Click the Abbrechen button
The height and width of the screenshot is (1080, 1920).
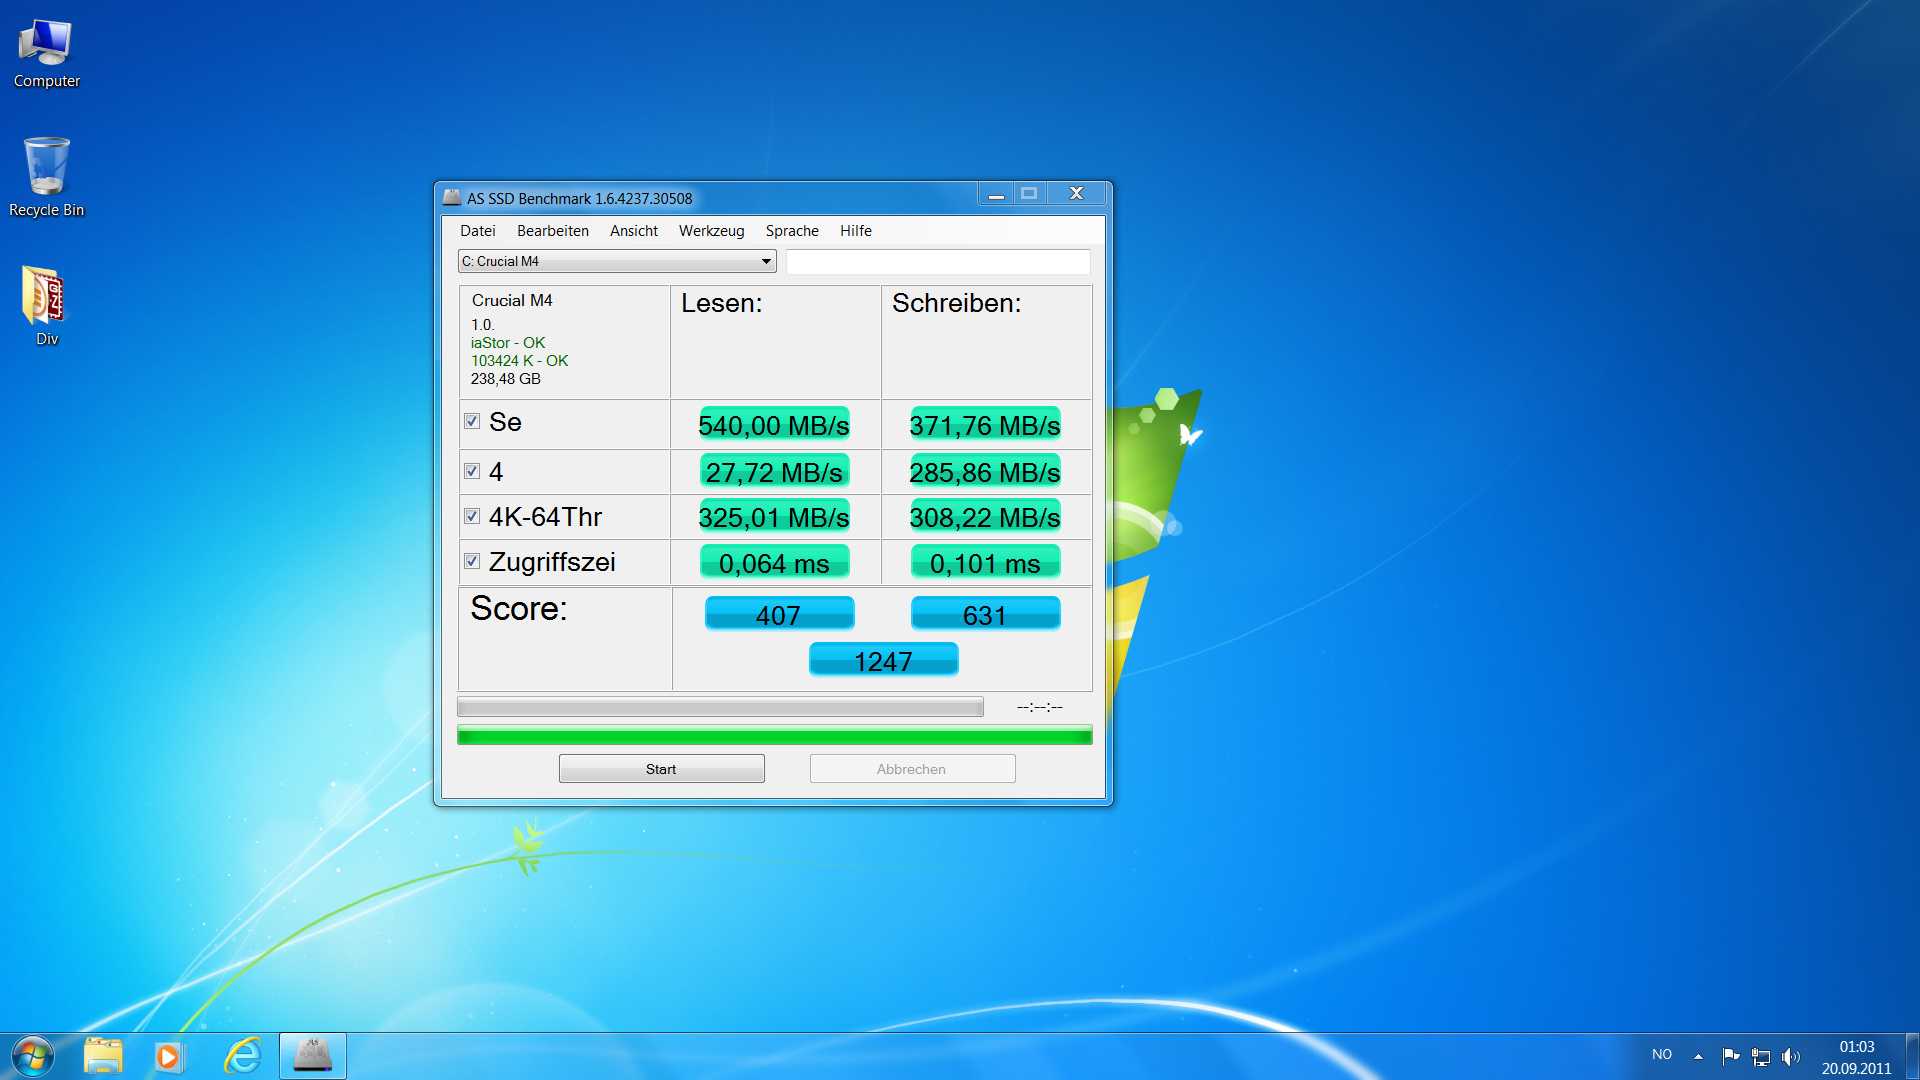(x=912, y=769)
